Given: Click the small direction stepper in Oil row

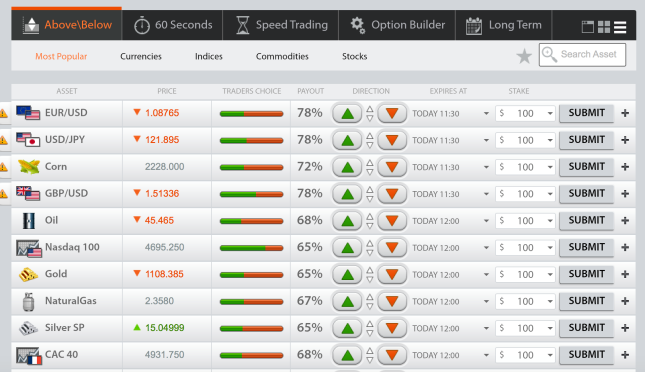Looking at the screenshot, I should coord(370,221).
